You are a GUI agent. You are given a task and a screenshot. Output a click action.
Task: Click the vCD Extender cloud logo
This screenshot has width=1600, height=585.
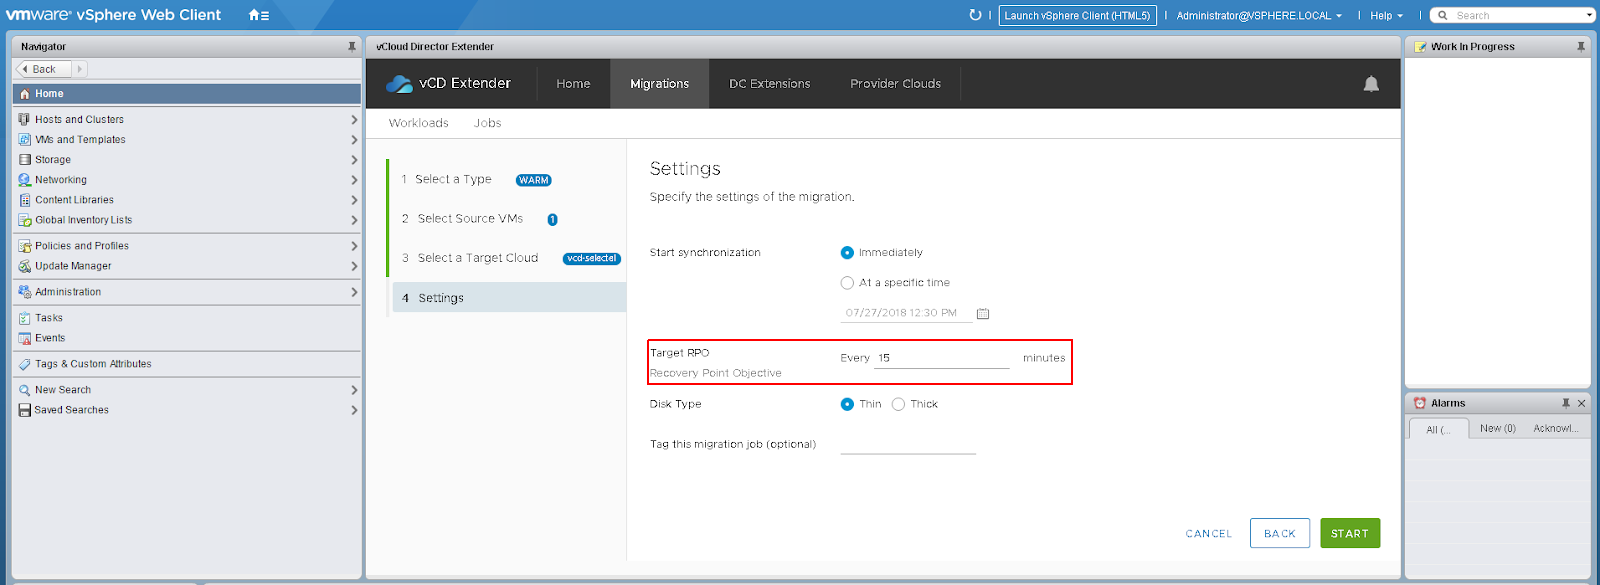[x=399, y=84]
